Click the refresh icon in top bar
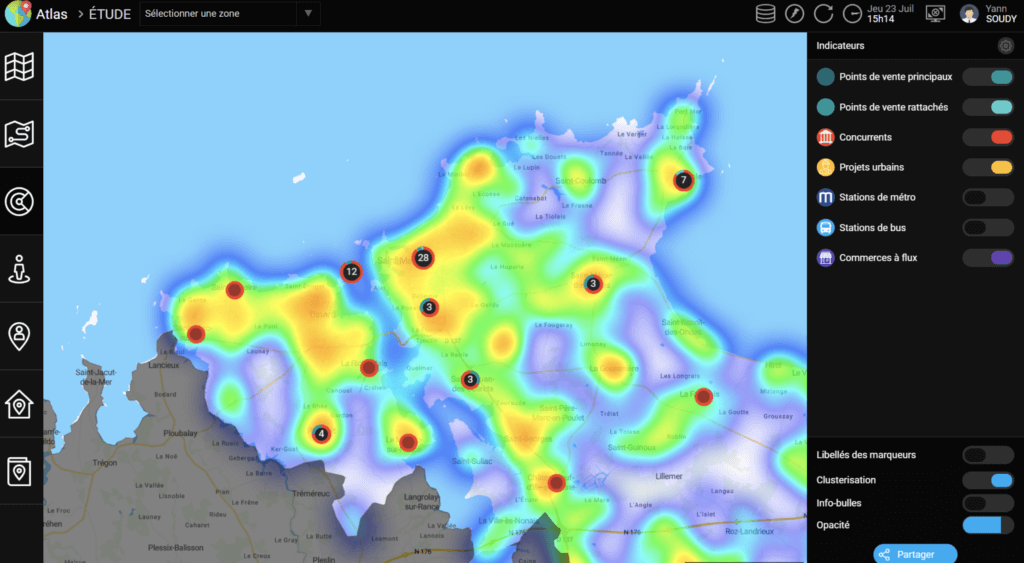Image resolution: width=1024 pixels, height=563 pixels. 823,13
